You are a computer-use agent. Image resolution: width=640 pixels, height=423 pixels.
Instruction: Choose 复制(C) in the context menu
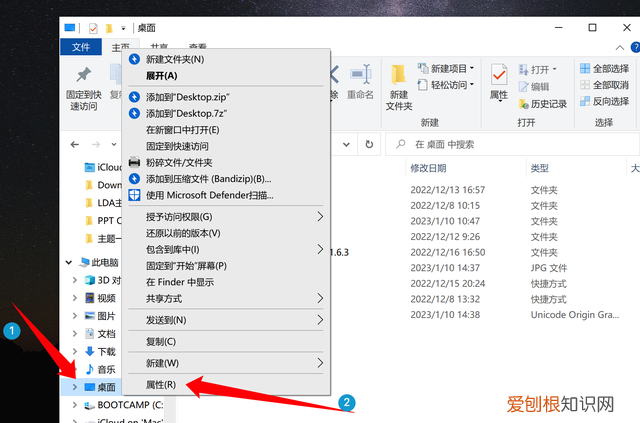click(227, 341)
